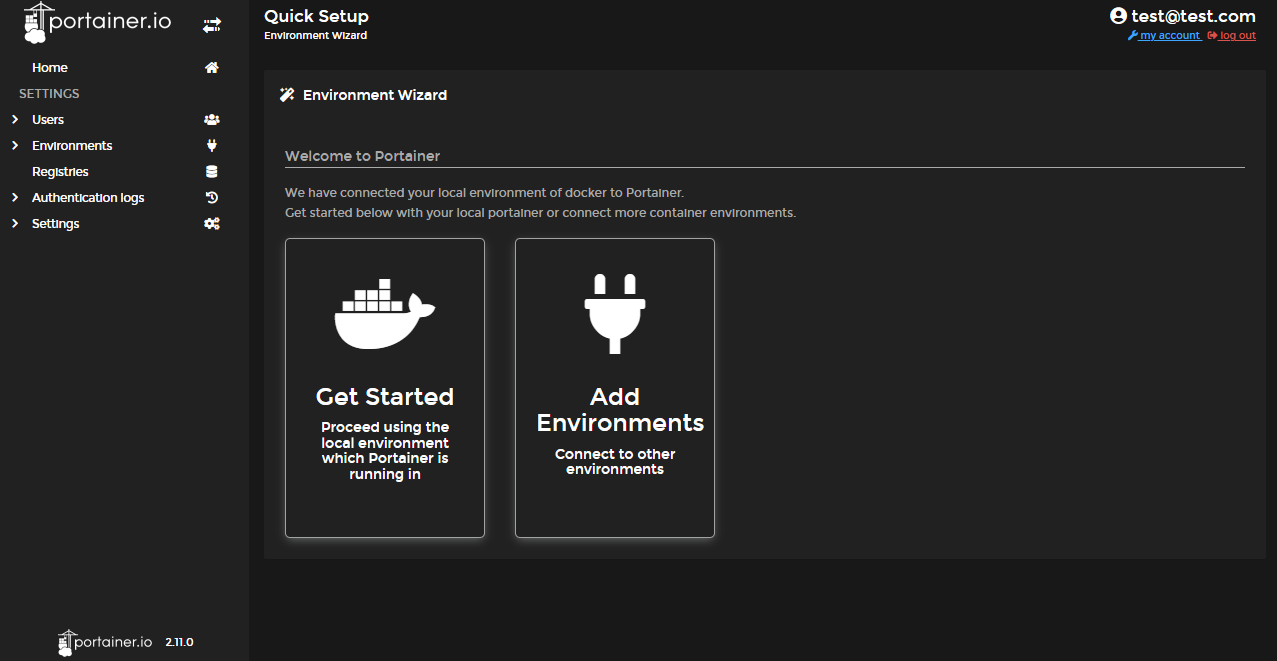Click 'Proceed using the local environment' description
Screen dimensions: 1277x661
coord(385,451)
